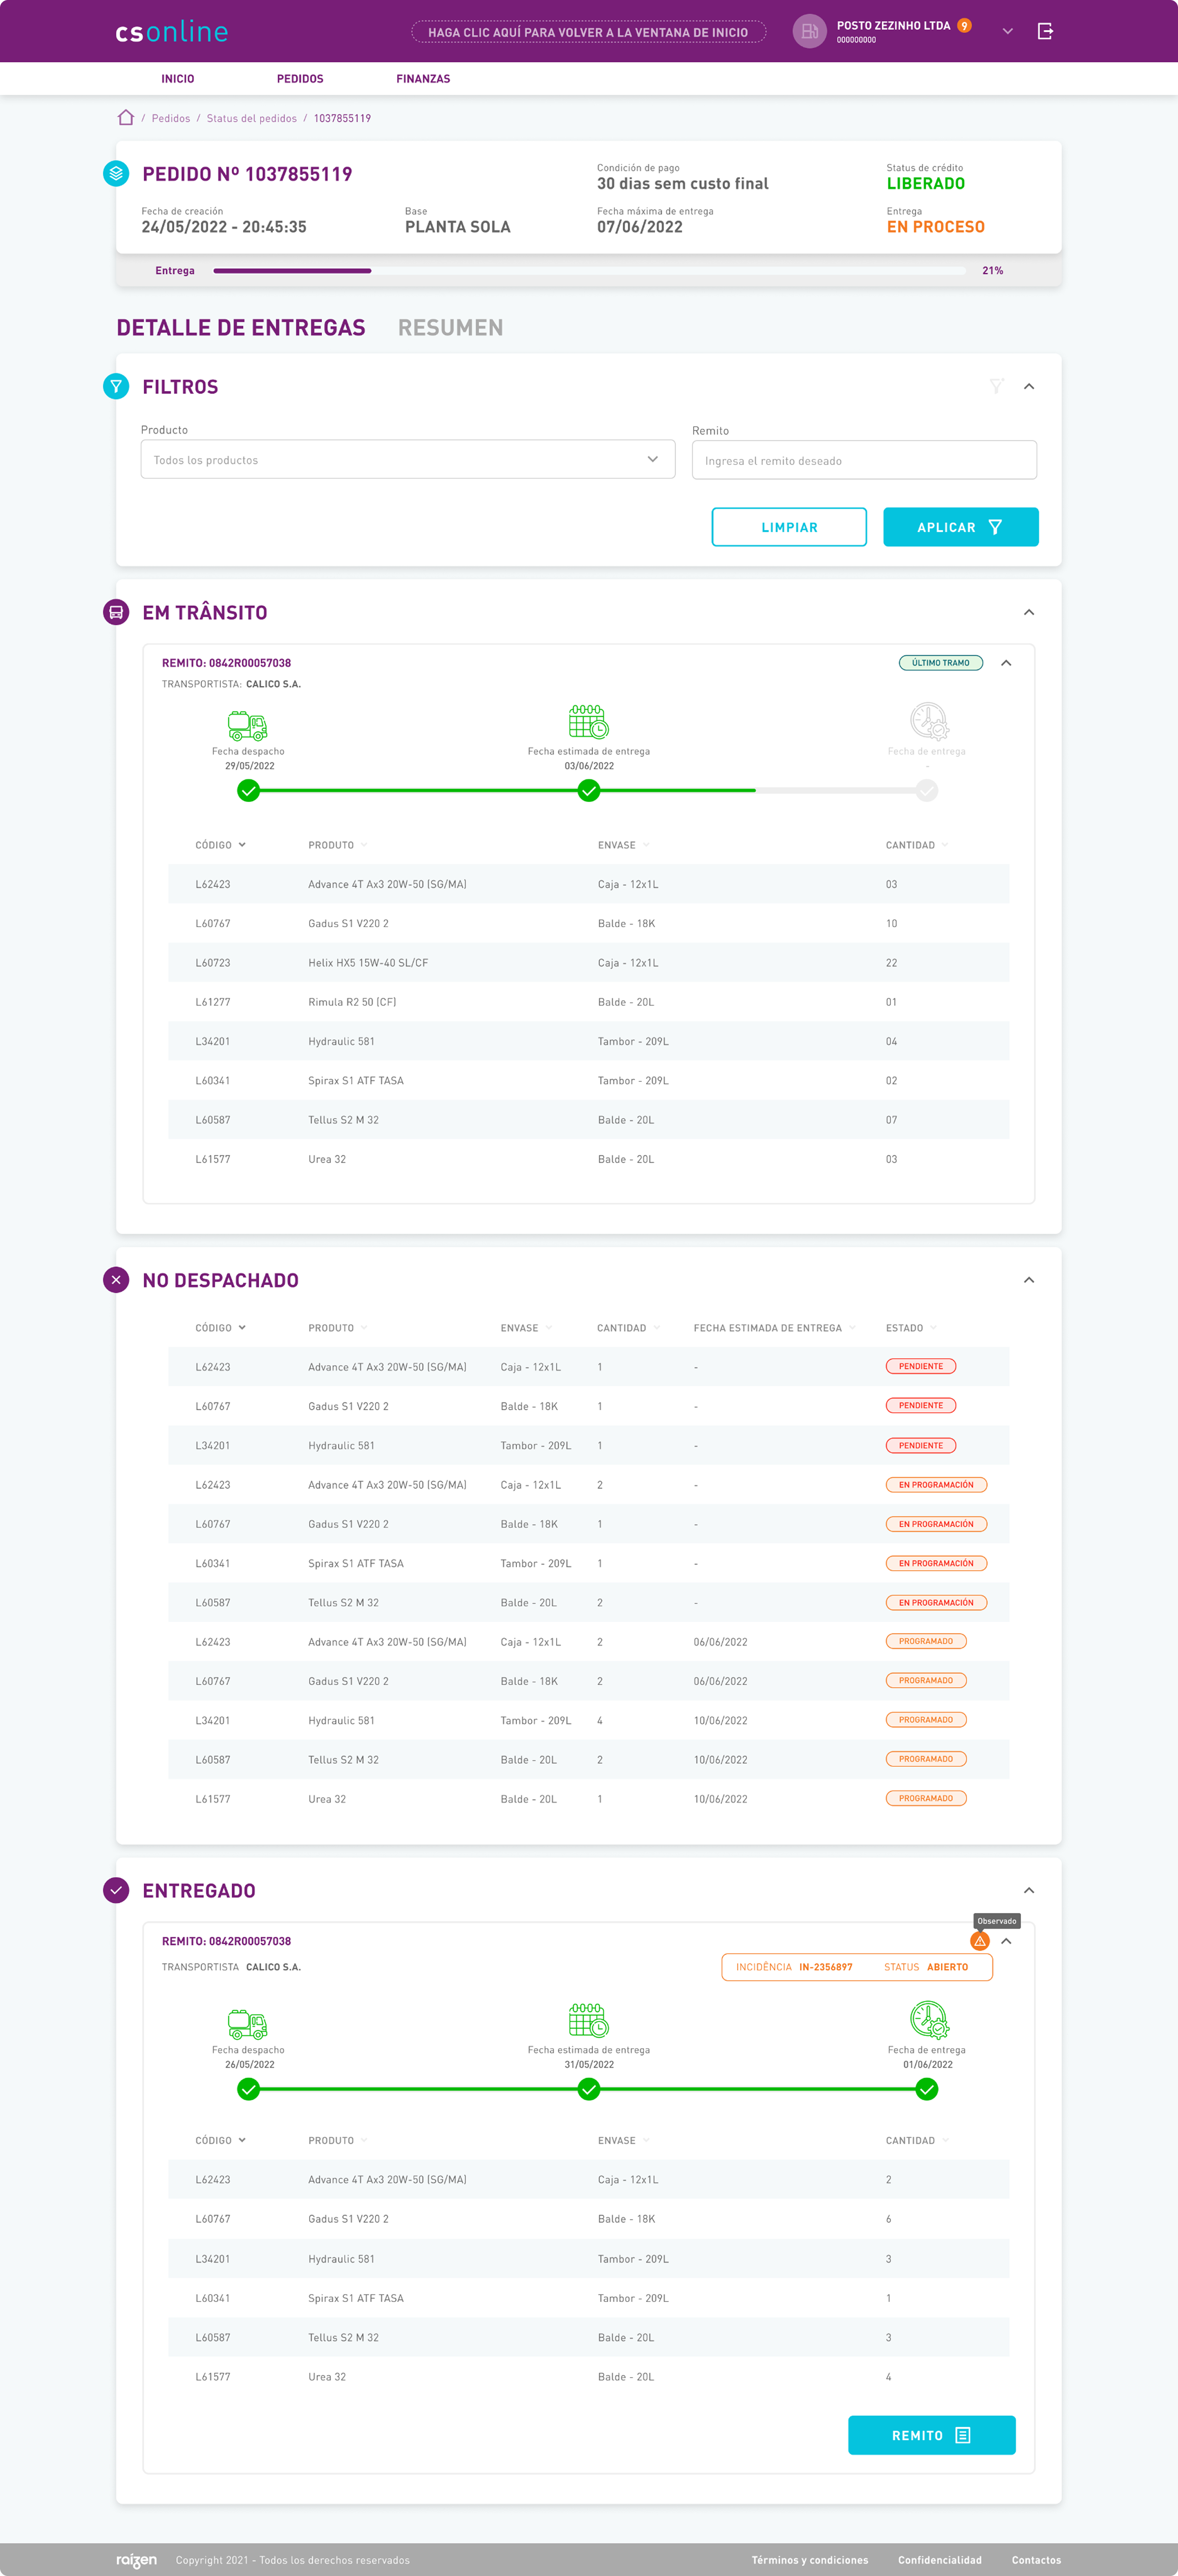Viewport: 1178px width, 2576px height.
Task: Expand the account dropdown arrow in header
Action: click(1007, 31)
